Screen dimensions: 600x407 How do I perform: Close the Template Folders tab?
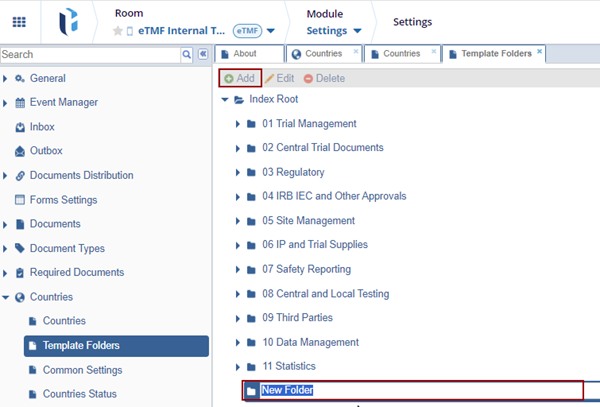click(540, 51)
